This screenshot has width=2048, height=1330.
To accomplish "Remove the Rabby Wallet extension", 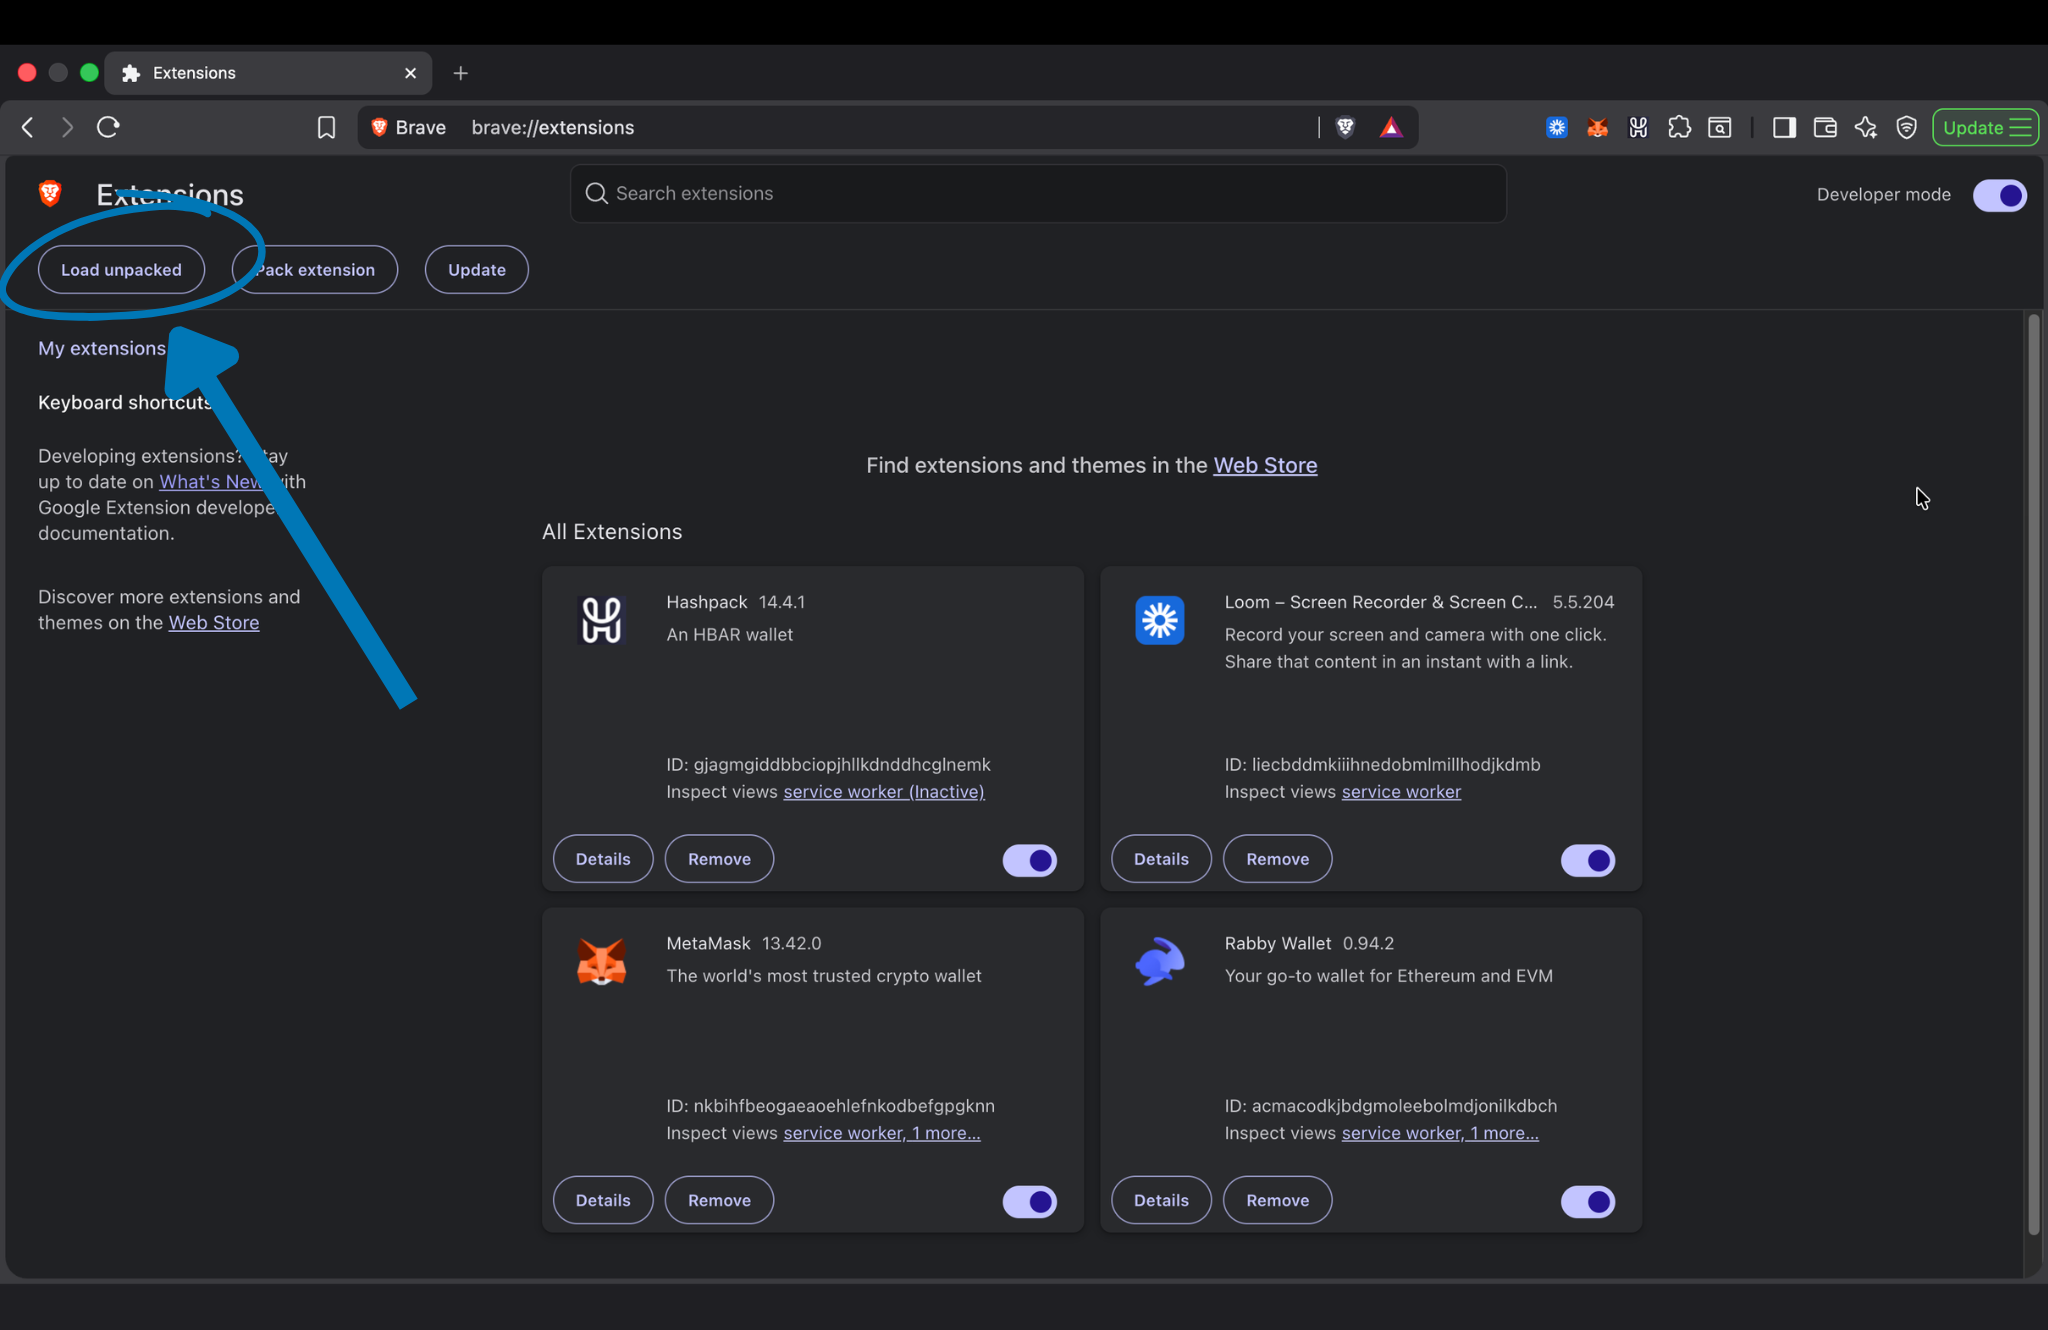I will [1277, 1200].
